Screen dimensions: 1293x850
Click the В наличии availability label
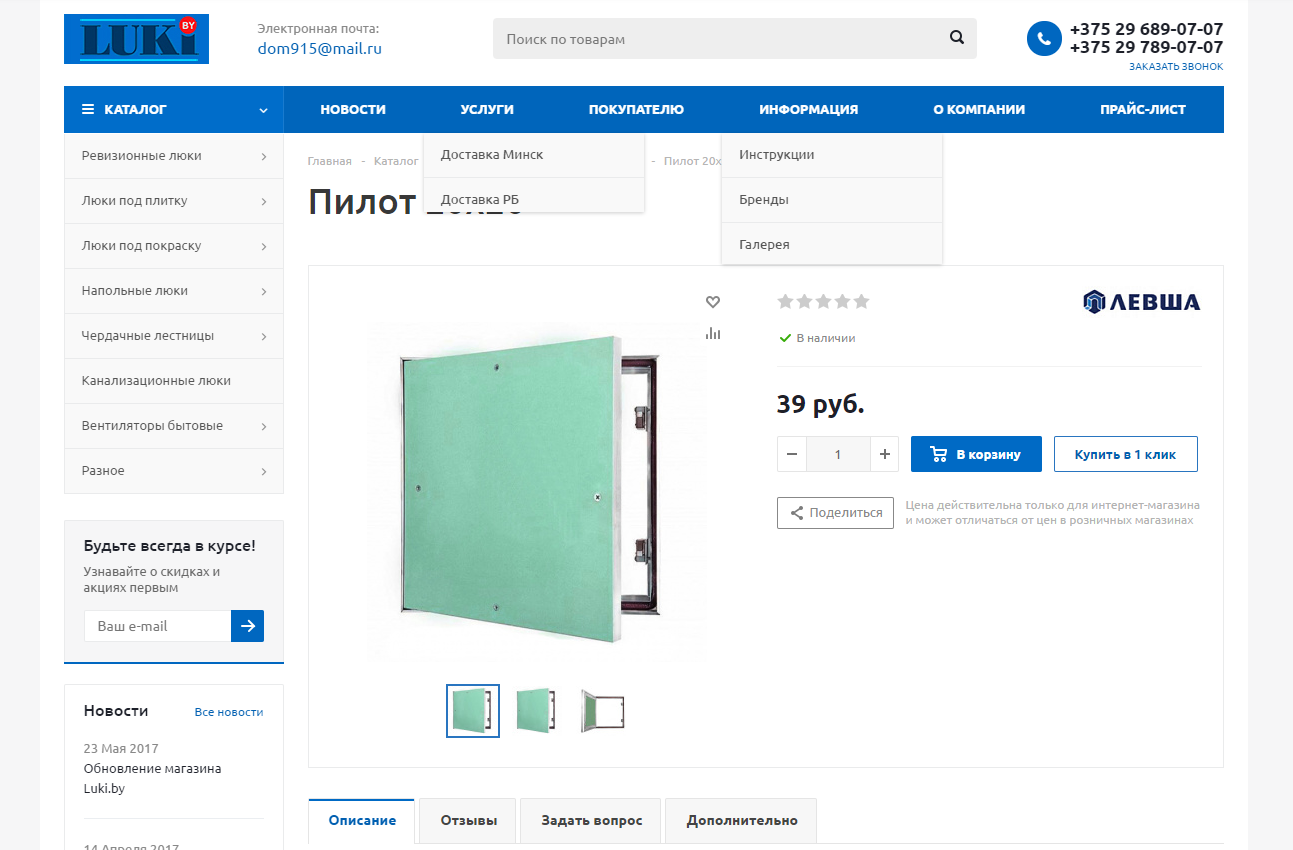click(825, 338)
